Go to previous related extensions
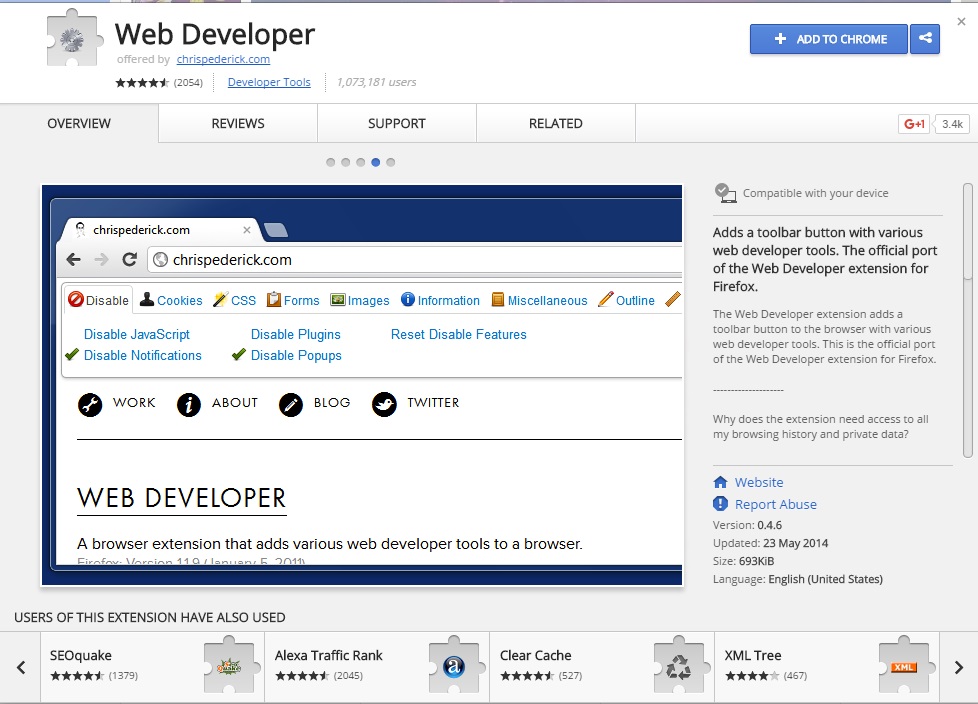 click(21, 667)
